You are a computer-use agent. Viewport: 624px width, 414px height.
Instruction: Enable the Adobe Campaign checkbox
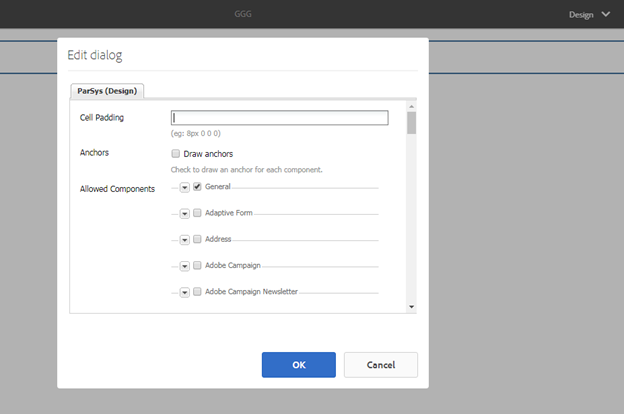(197, 266)
